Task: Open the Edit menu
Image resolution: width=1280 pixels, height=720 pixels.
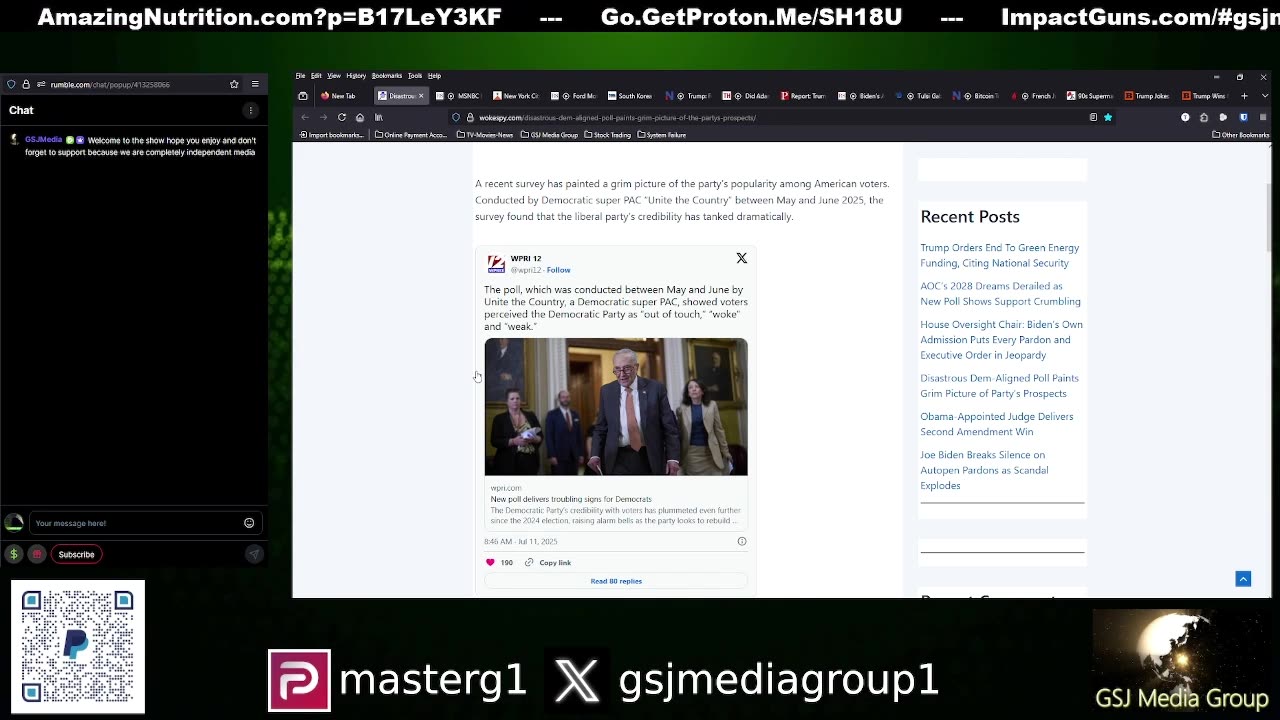Action: point(316,76)
